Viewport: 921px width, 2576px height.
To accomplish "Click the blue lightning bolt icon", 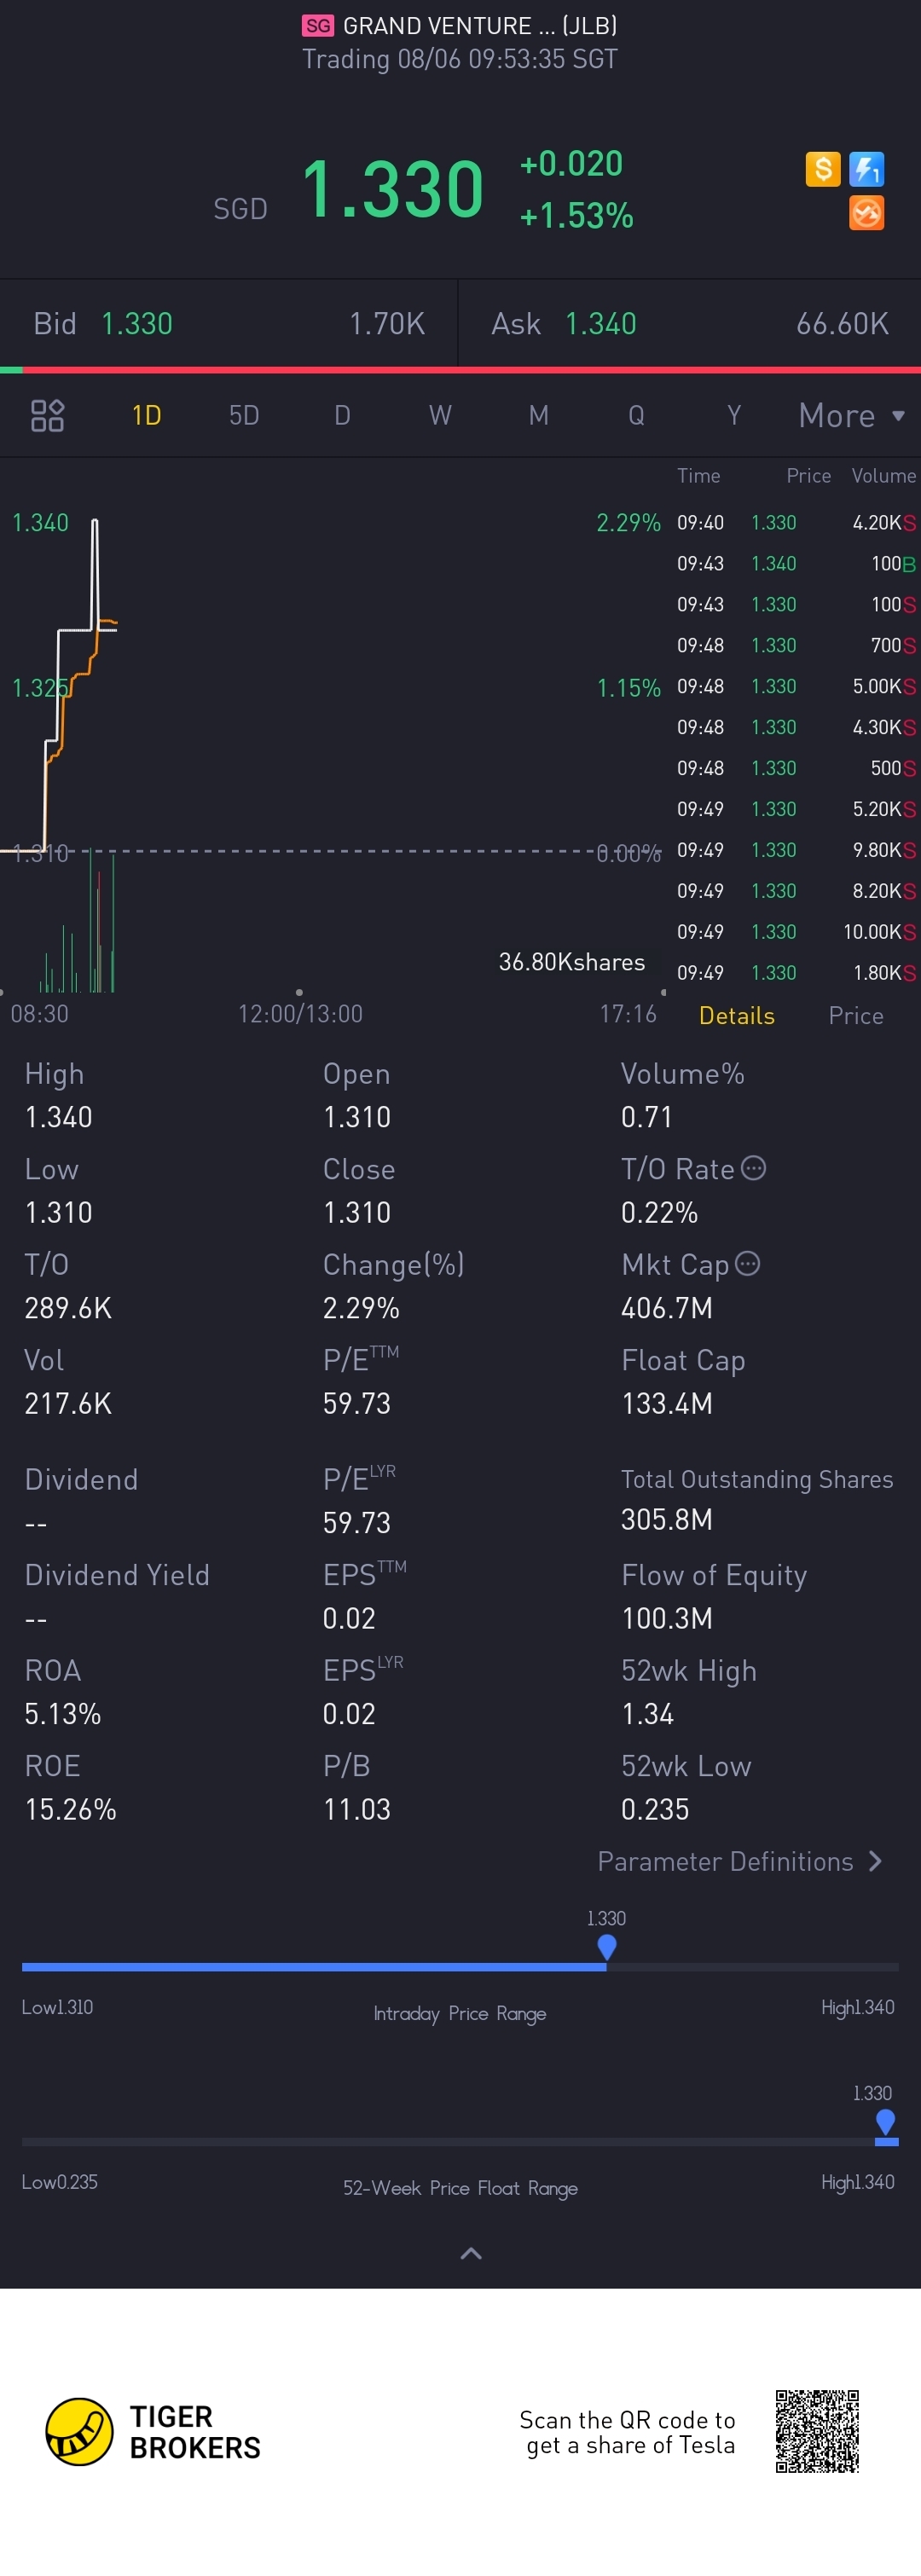I will pyautogui.click(x=867, y=169).
